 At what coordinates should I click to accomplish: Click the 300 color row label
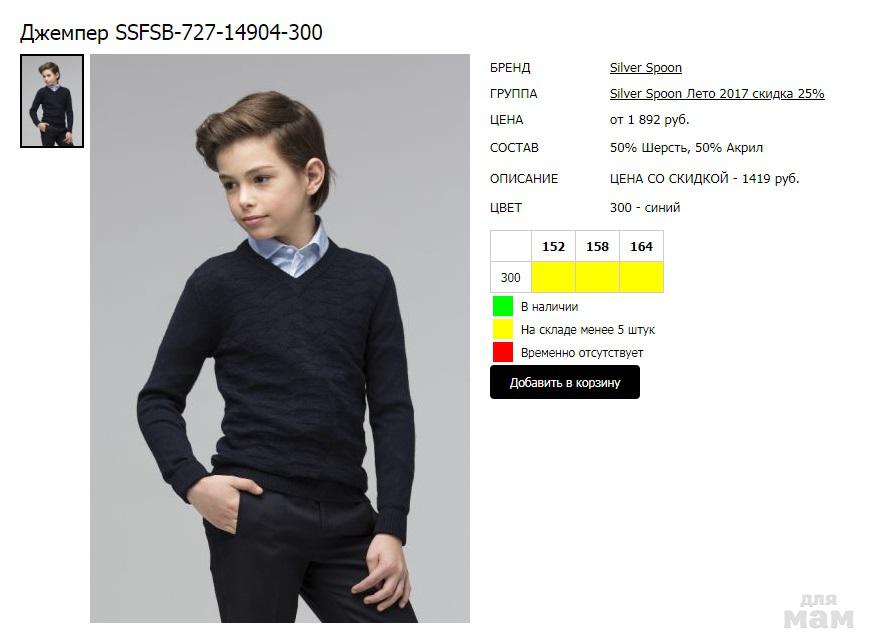[x=510, y=277]
